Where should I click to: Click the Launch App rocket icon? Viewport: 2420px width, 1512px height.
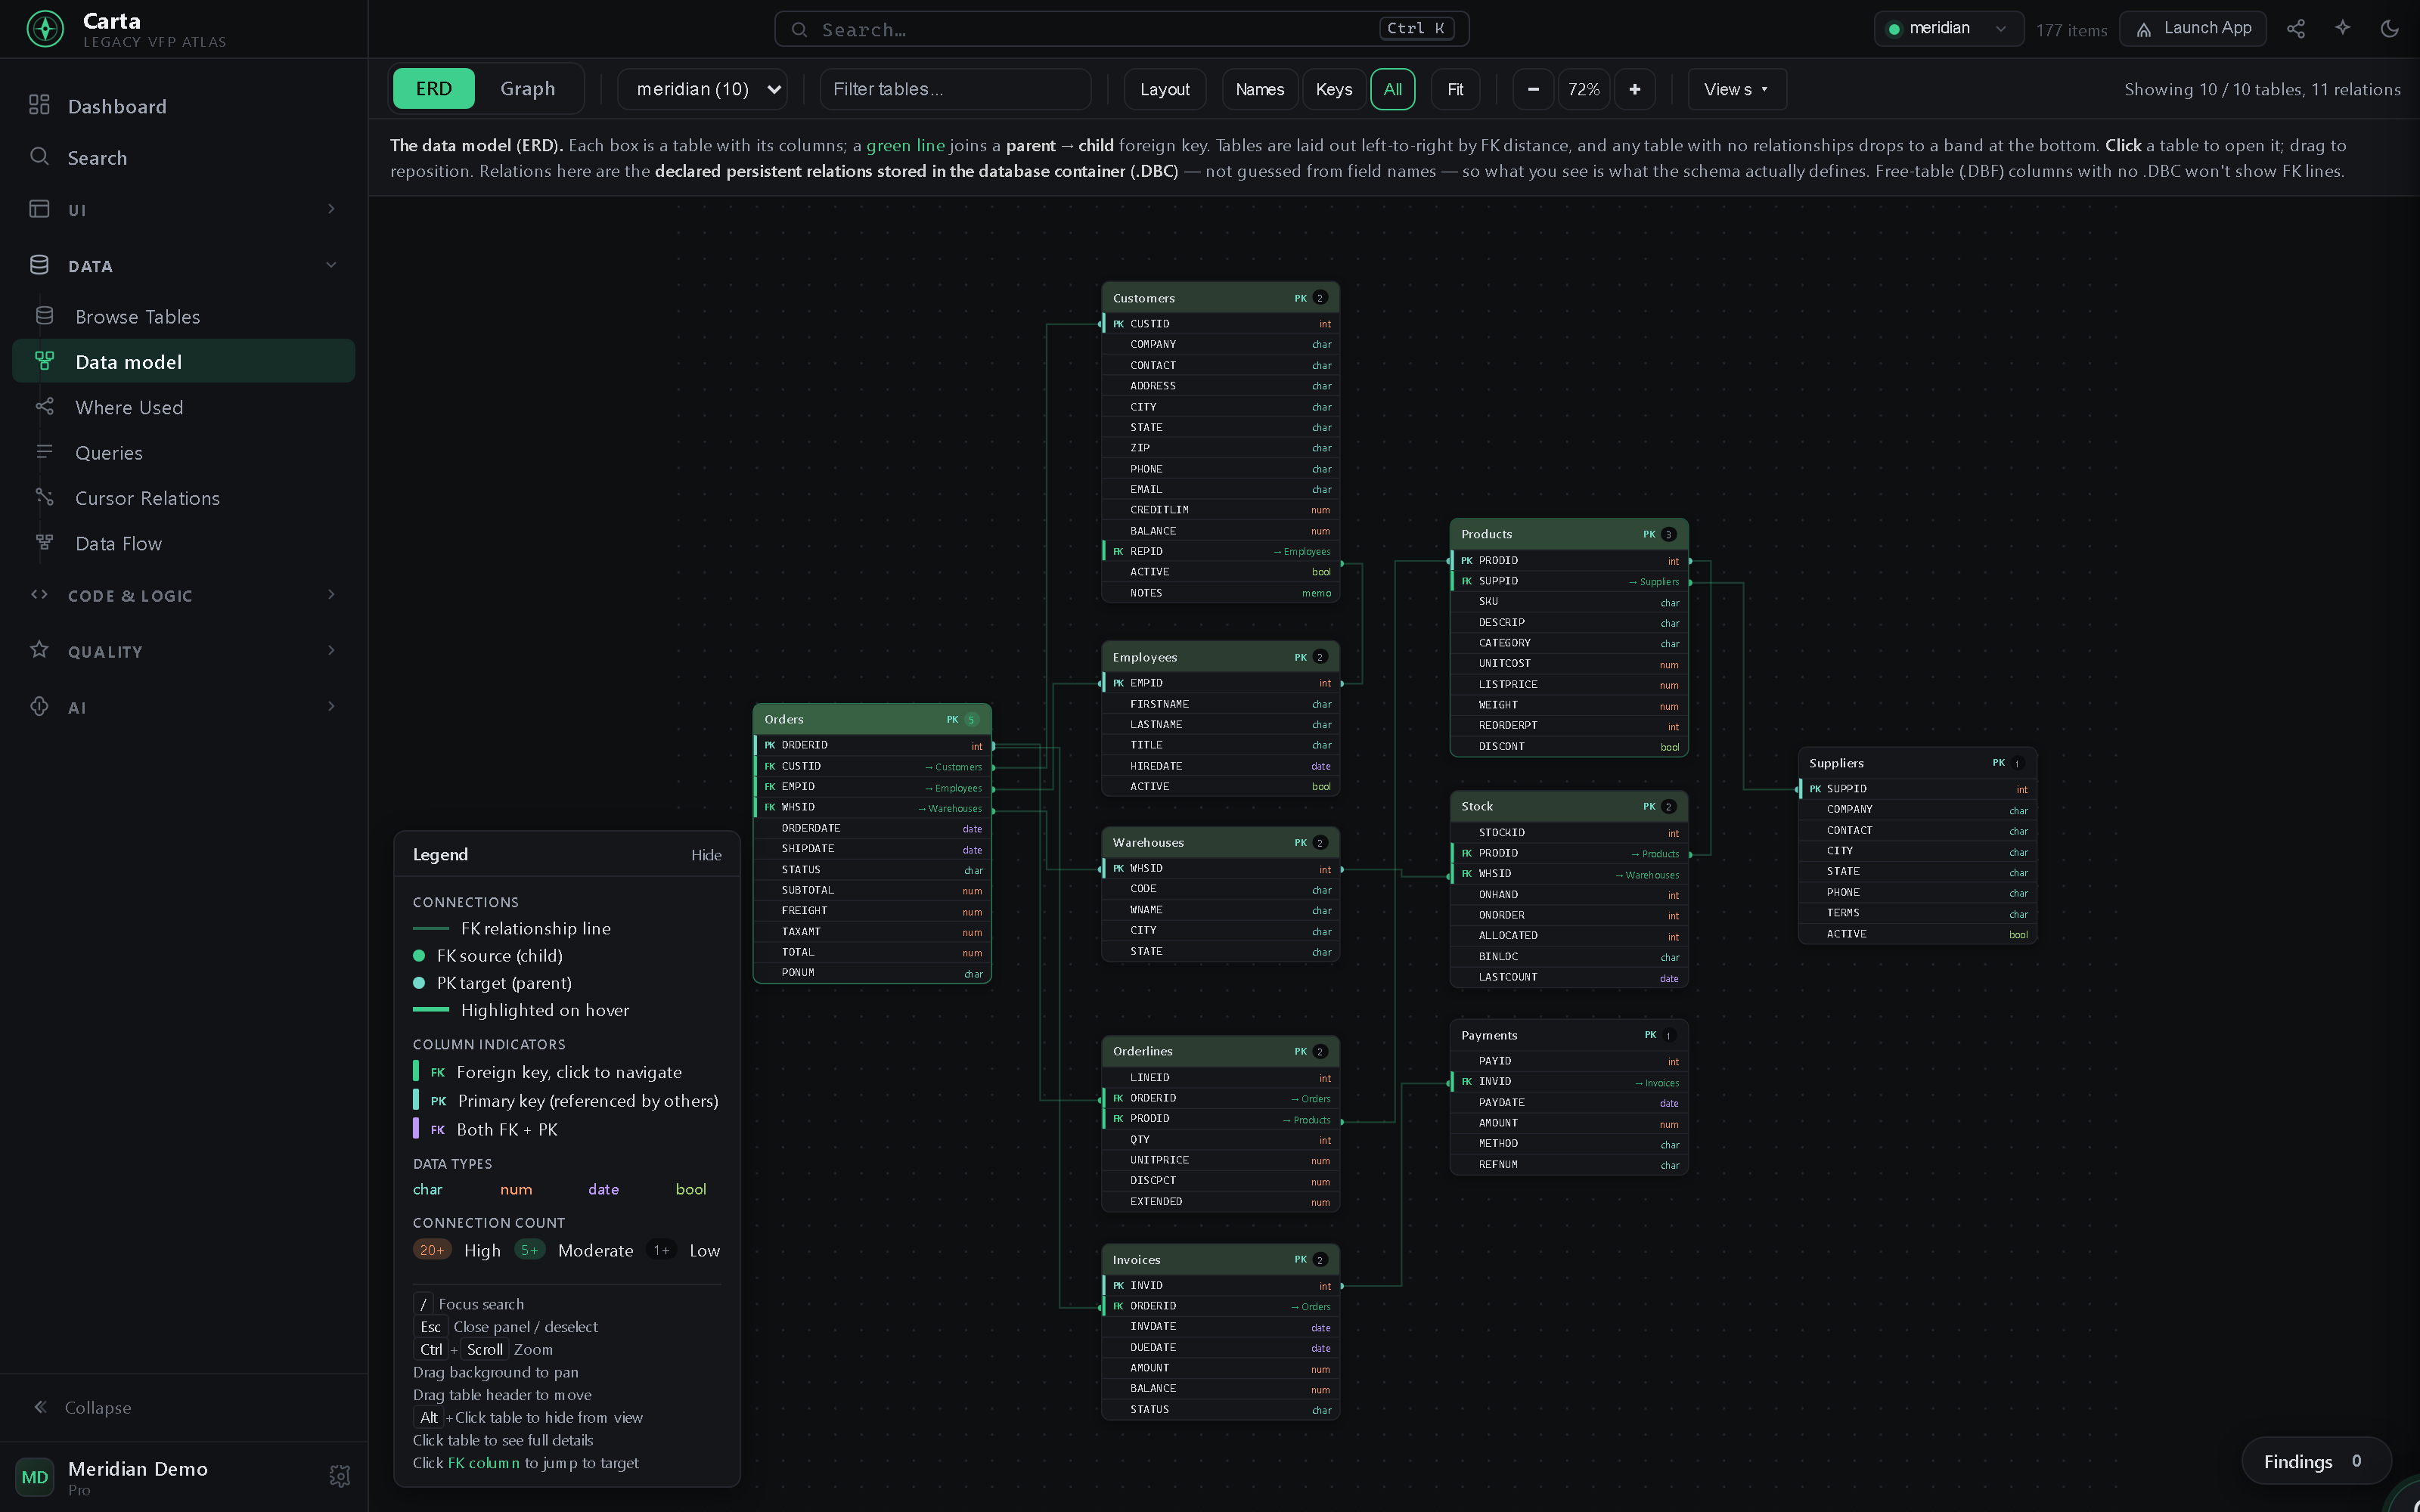pos(2144,29)
